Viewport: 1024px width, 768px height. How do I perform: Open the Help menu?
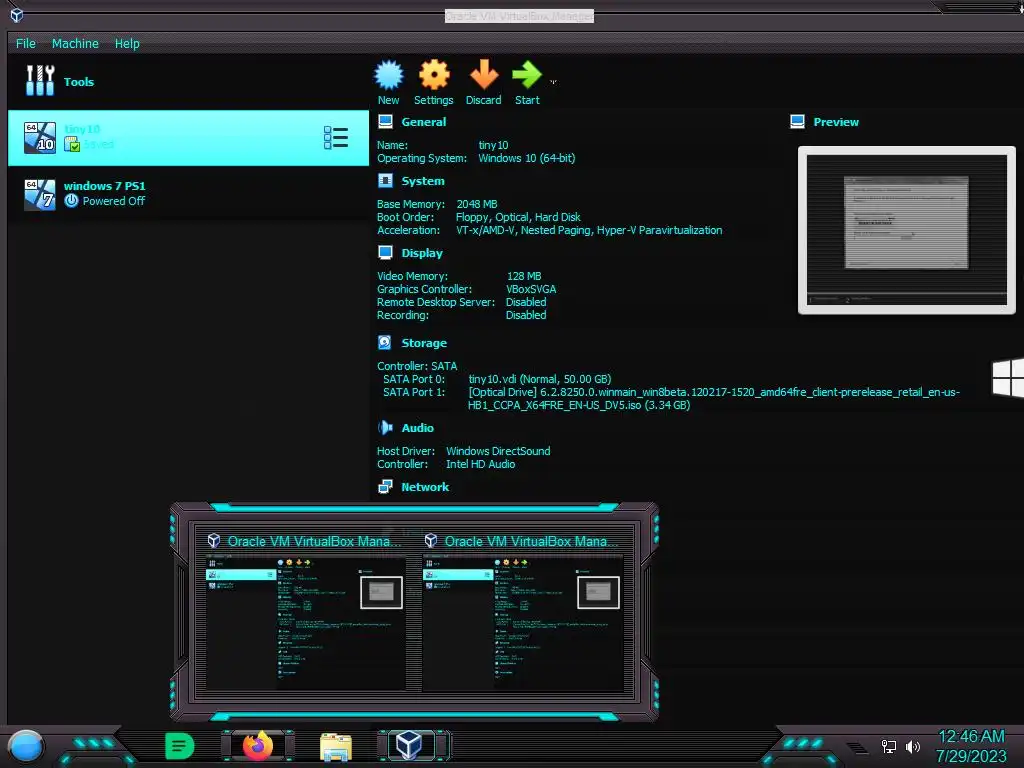pyautogui.click(x=127, y=43)
